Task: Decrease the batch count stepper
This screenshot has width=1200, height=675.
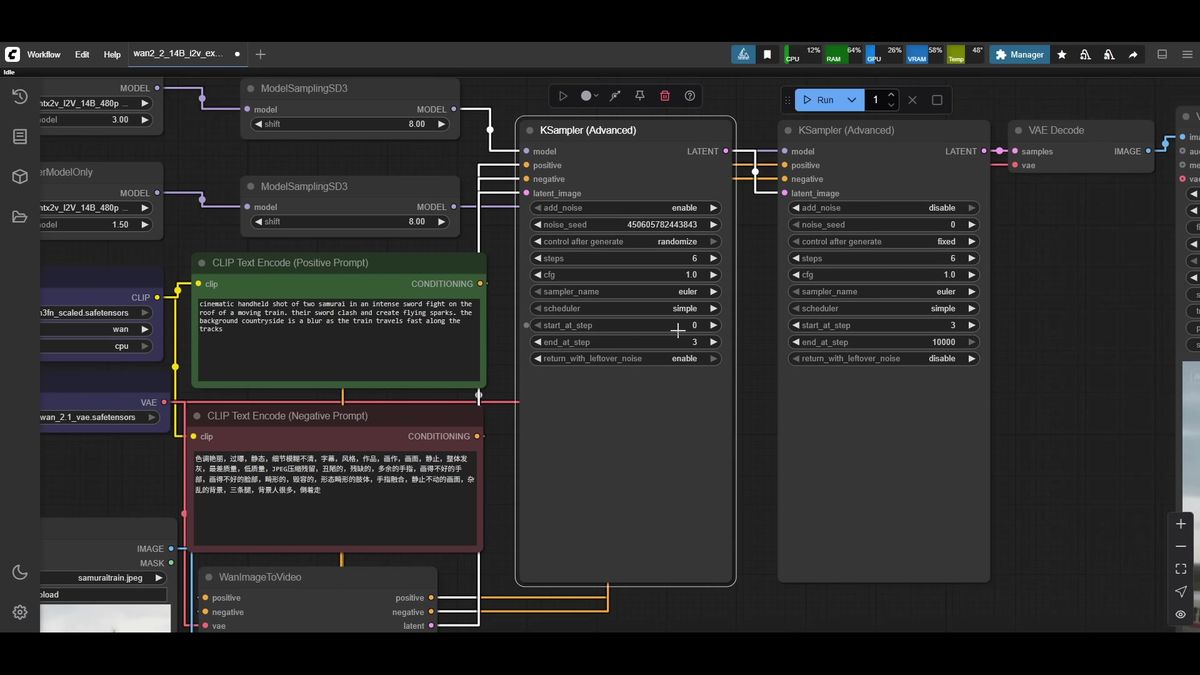Action: pos(891,105)
